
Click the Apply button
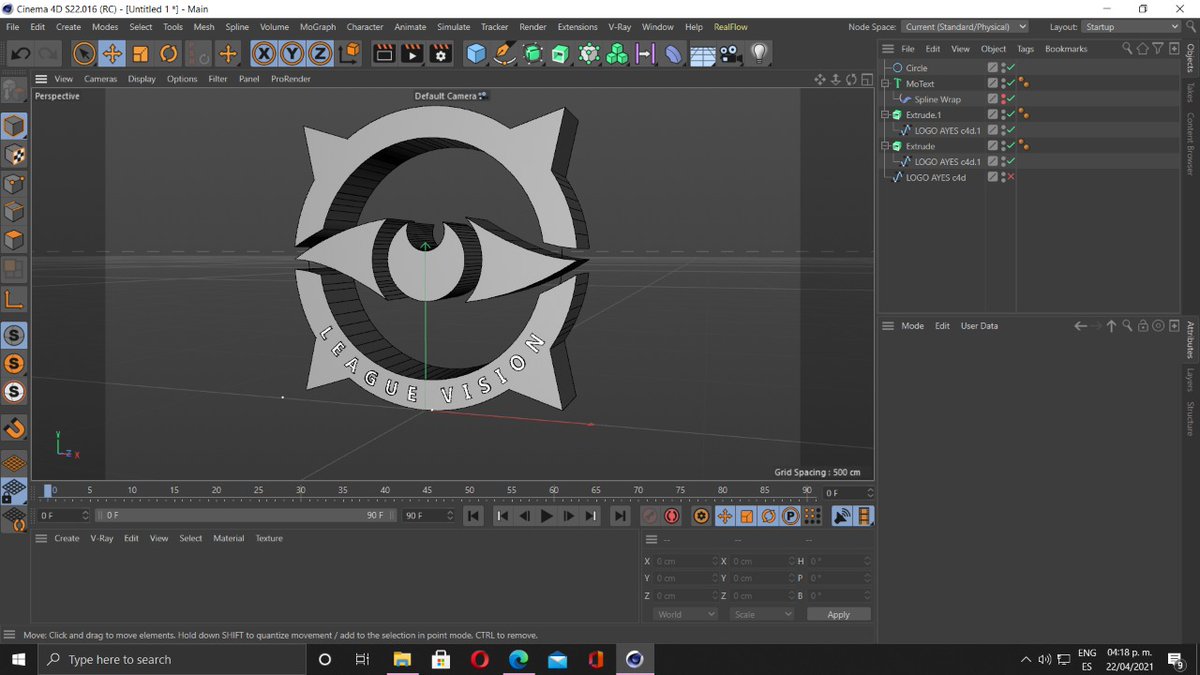click(839, 614)
